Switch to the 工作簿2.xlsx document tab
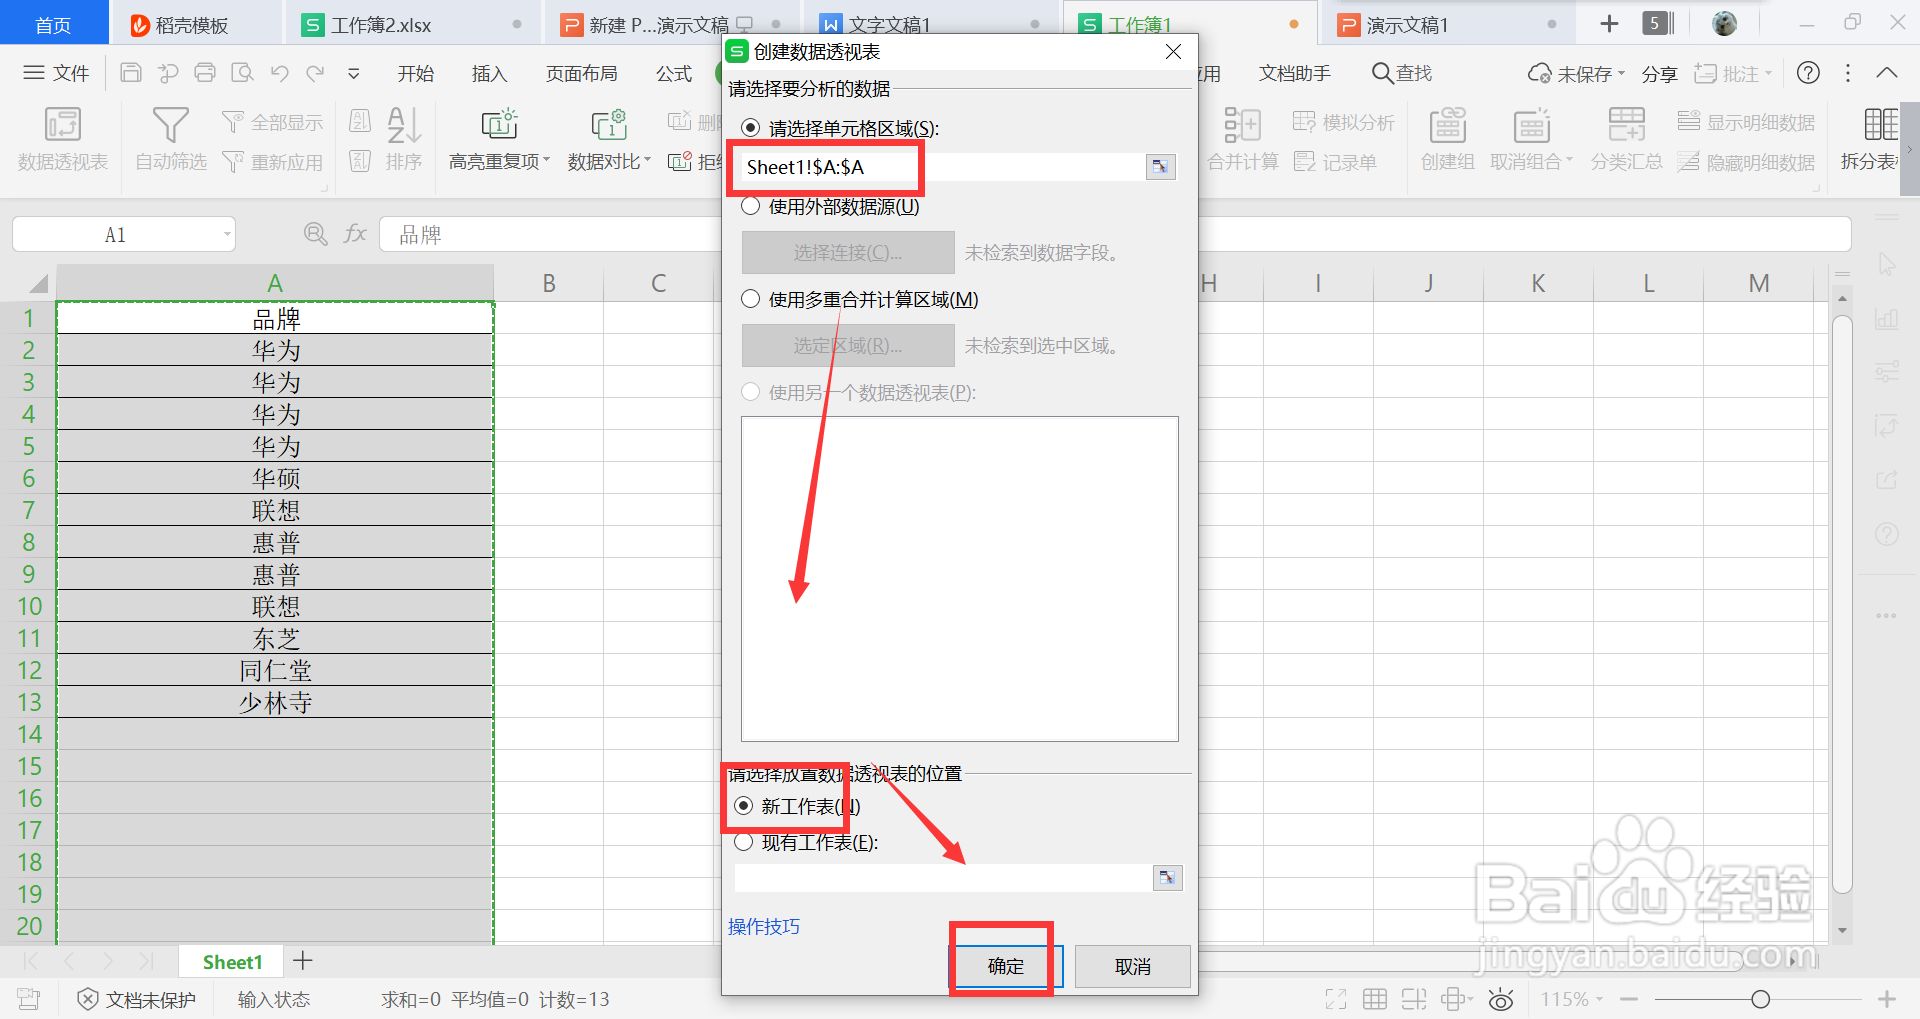This screenshot has width=1920, height=1019. tap(412, 24)
